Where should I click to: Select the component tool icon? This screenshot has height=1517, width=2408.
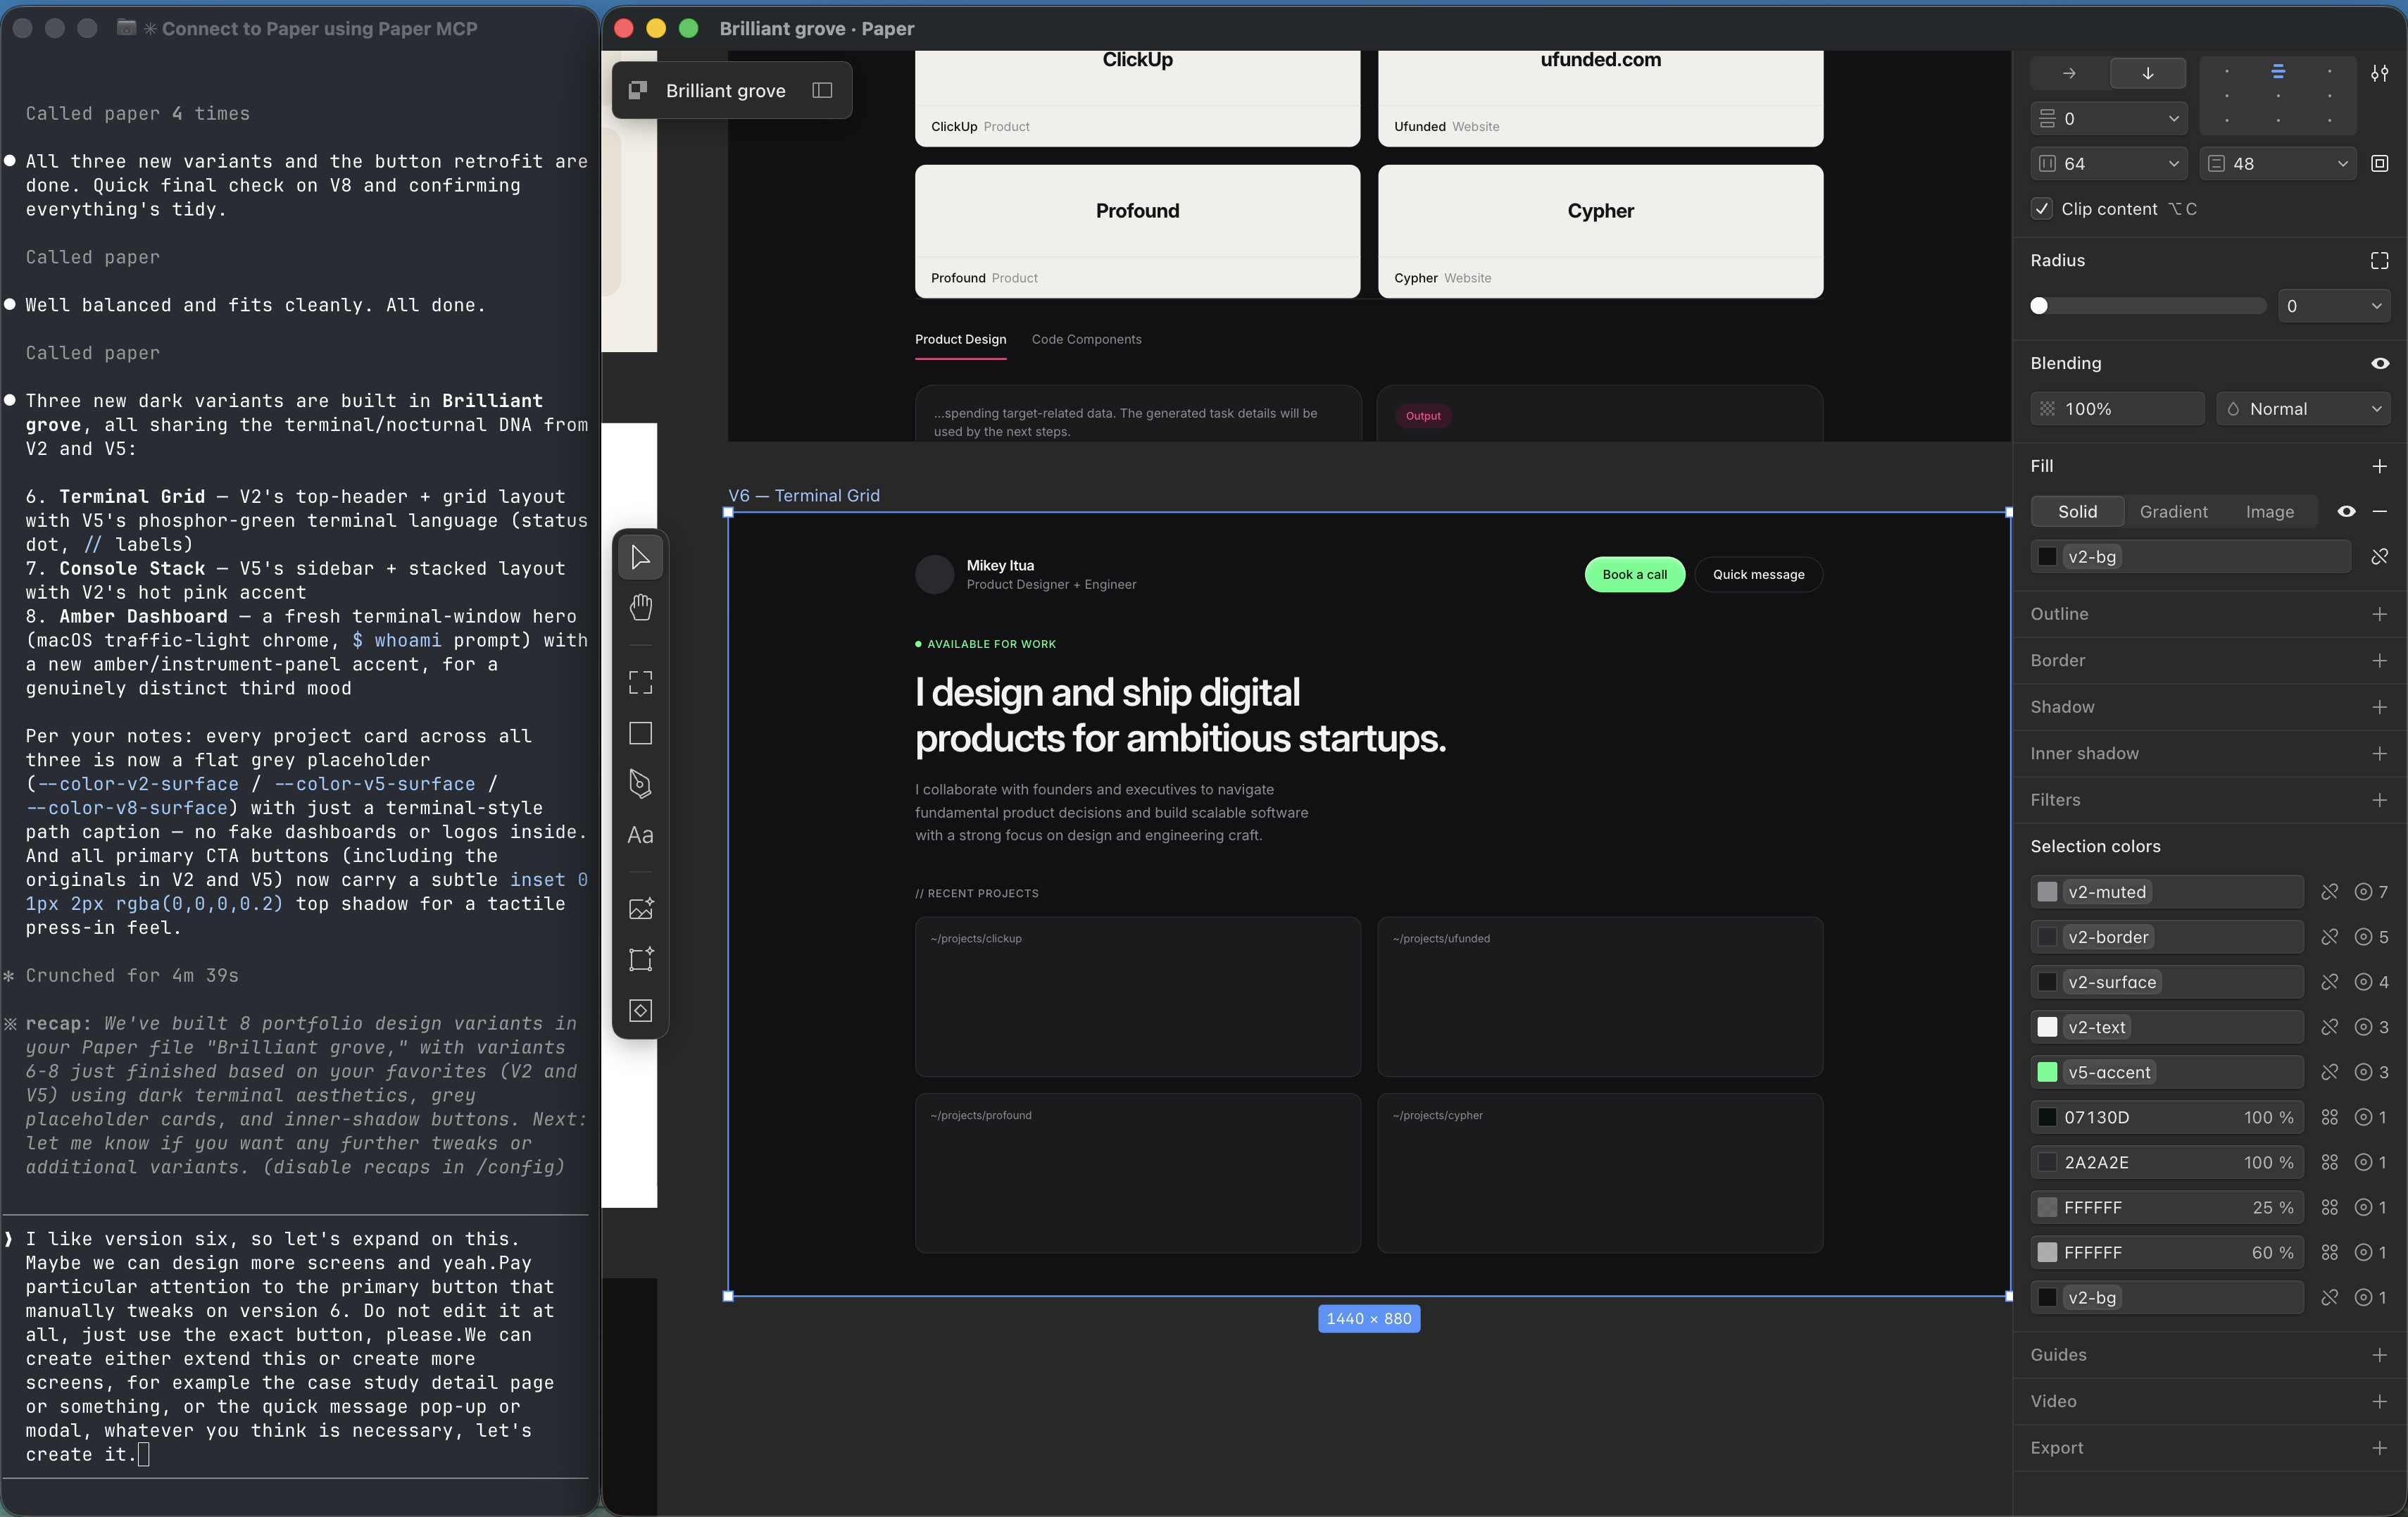click(640, 1010)
